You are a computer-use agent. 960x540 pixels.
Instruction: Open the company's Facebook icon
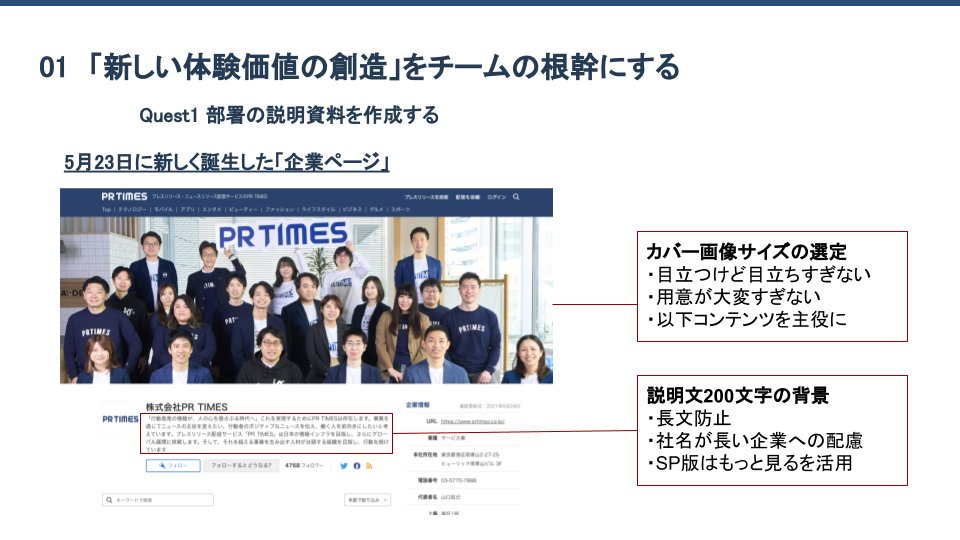coord(357,466)
